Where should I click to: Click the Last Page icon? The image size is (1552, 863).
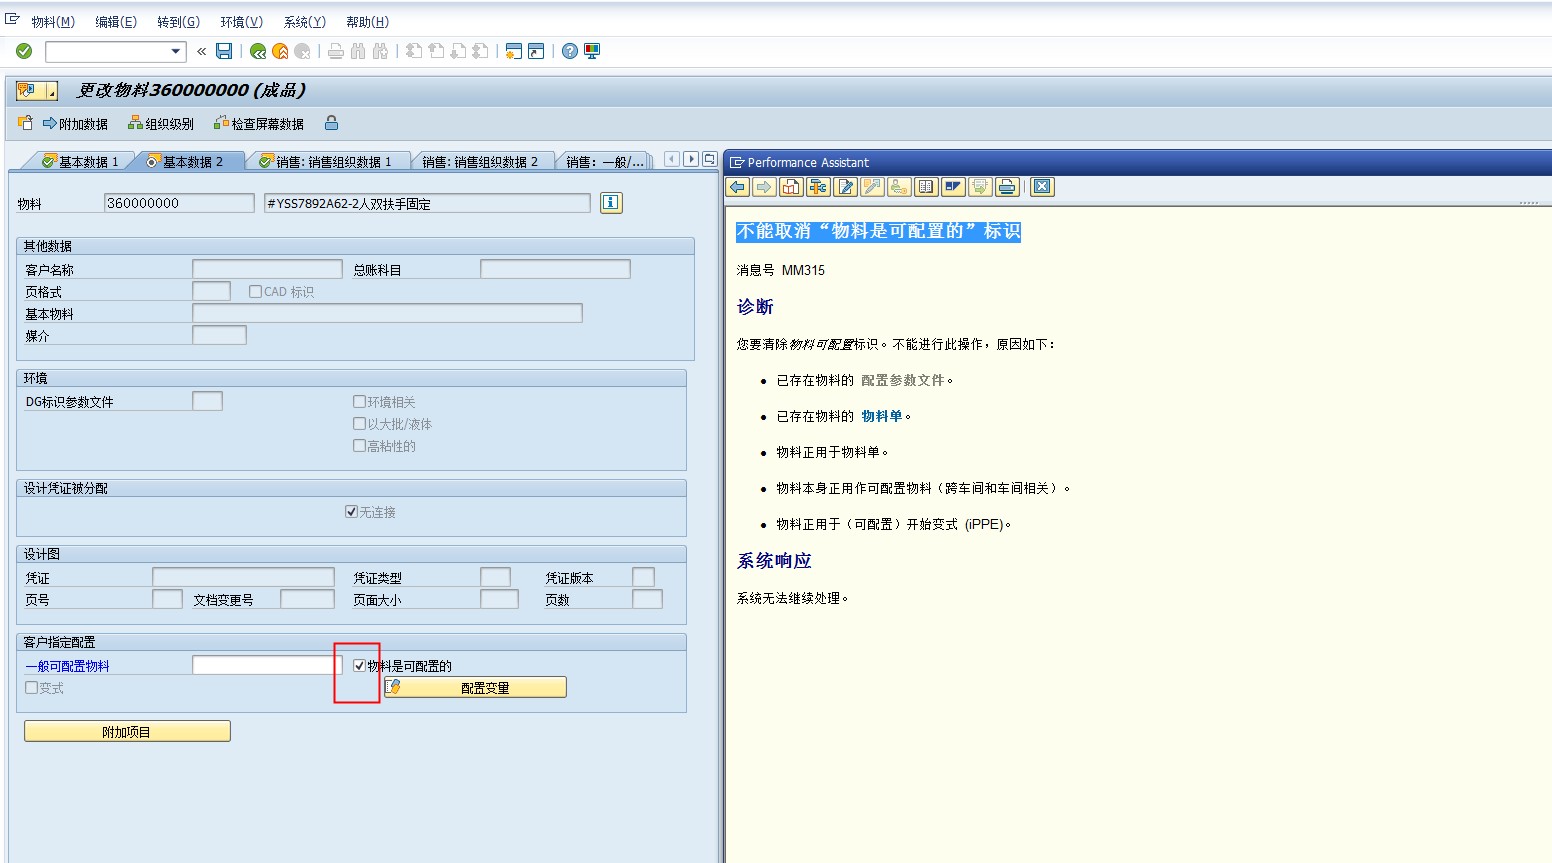point(480,51)
